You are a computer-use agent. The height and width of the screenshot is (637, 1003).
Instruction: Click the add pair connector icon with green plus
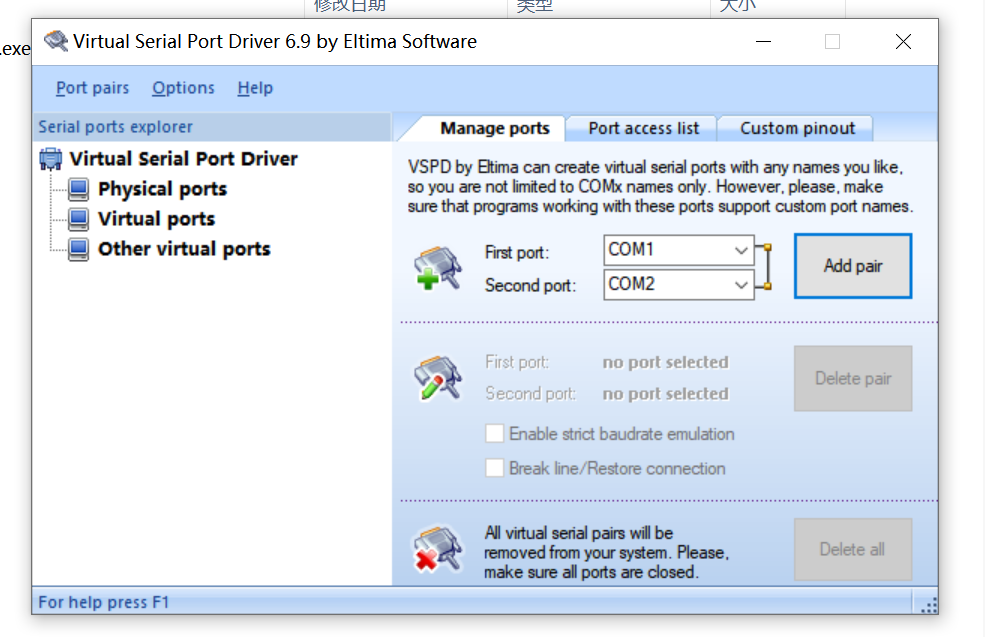point(438,269)
